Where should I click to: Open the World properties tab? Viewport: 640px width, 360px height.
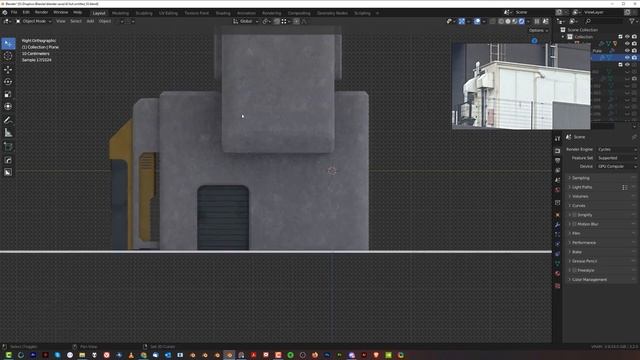[x=558, y=190]
